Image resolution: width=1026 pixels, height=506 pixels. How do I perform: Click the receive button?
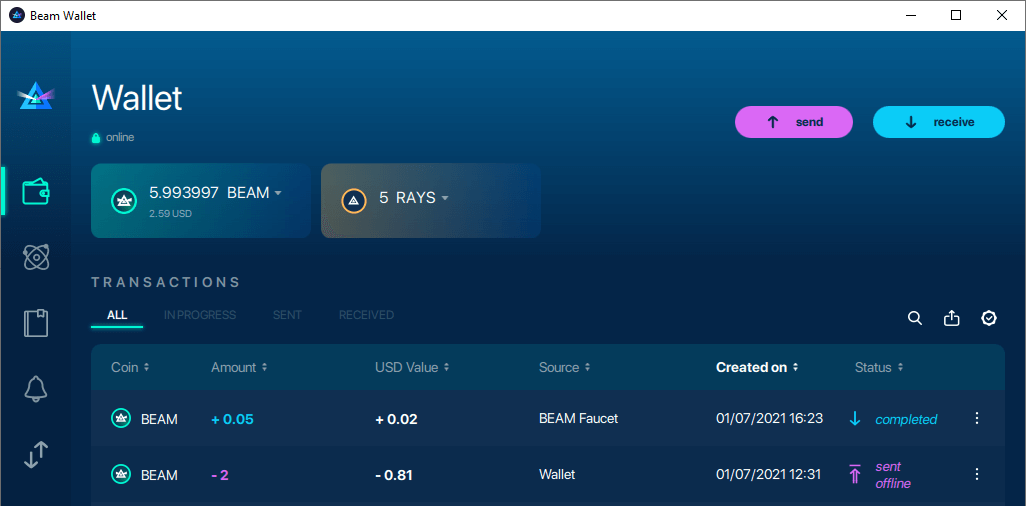coord(939,122)
